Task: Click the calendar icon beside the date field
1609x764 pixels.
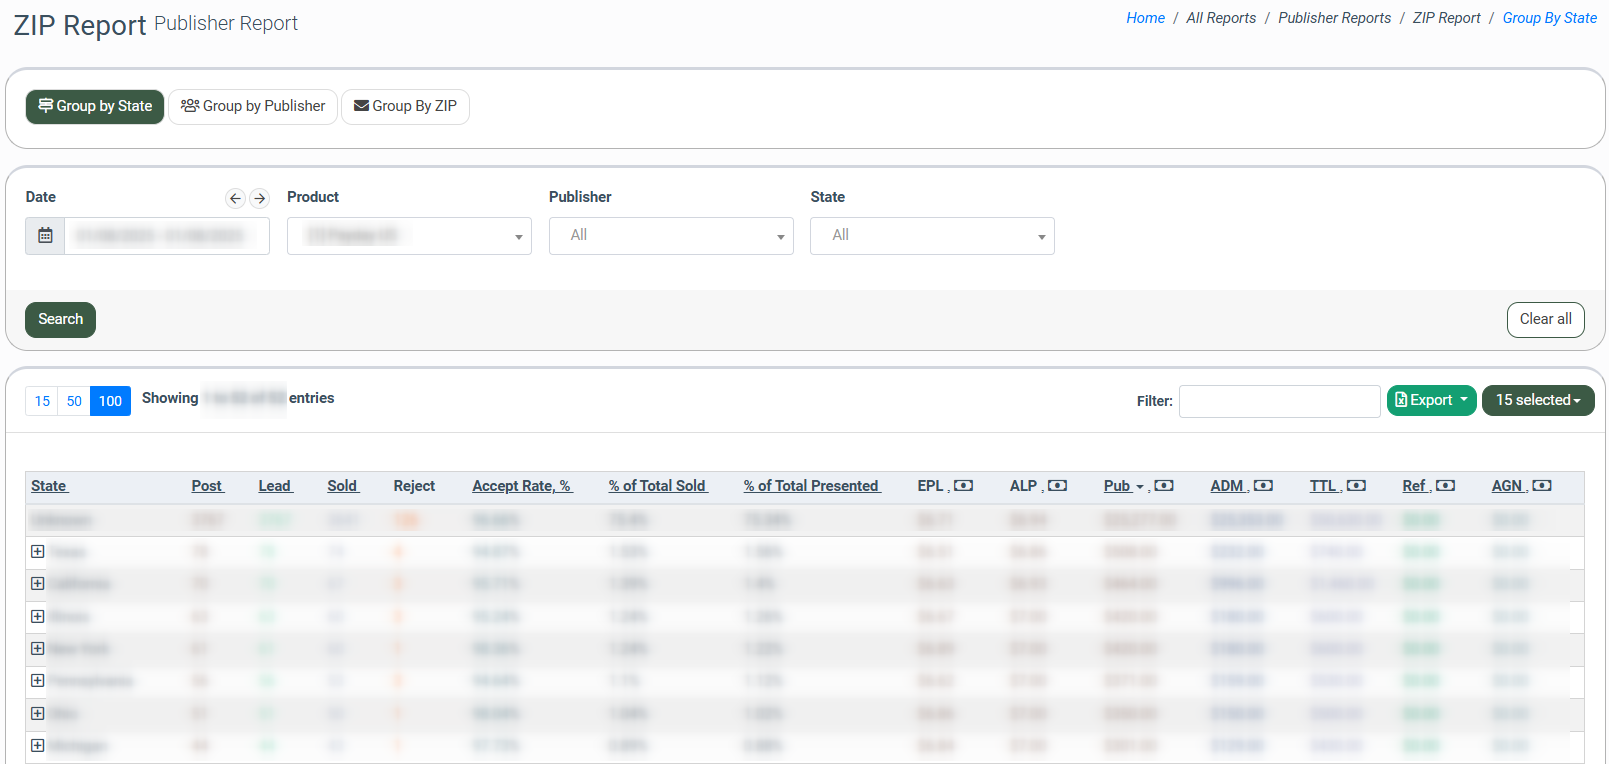Action: coord(45,236)
